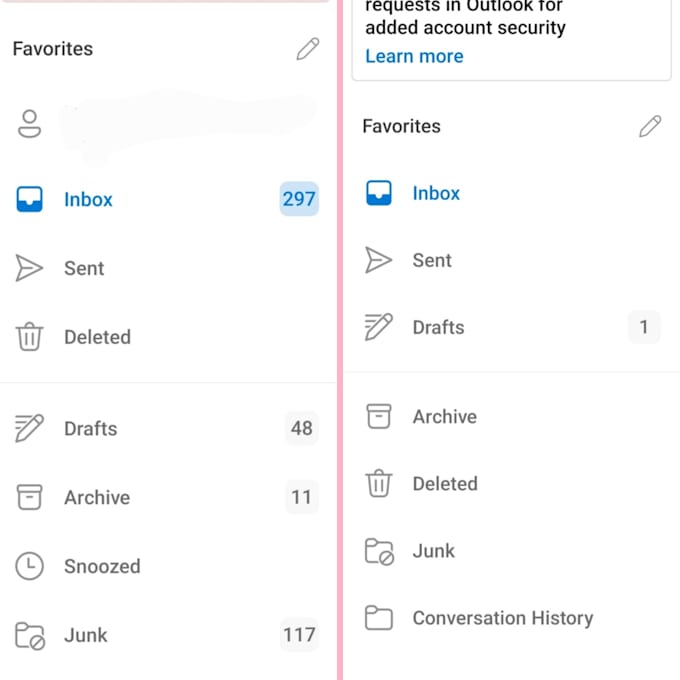Open Junk folder with 117 items
The height and width of the screenshot is (680, 680).
(x=168, y=635)
